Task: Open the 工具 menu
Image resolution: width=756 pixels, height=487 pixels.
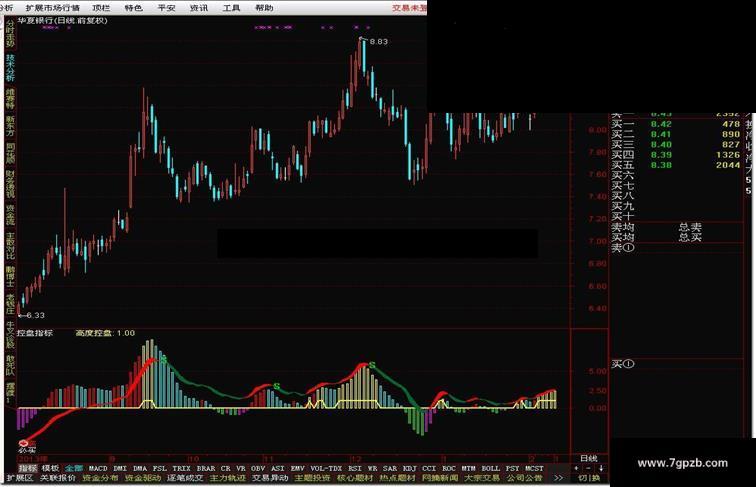Action: 231,8
